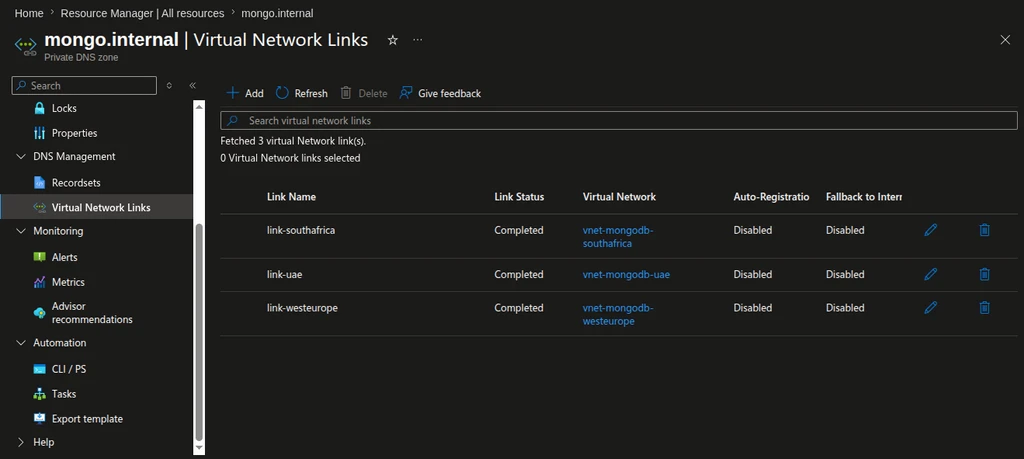The width and height of the screenshot is (1024, 459).
Task: Click the Private DNS zone icon in header
Action: coord(25,46)
